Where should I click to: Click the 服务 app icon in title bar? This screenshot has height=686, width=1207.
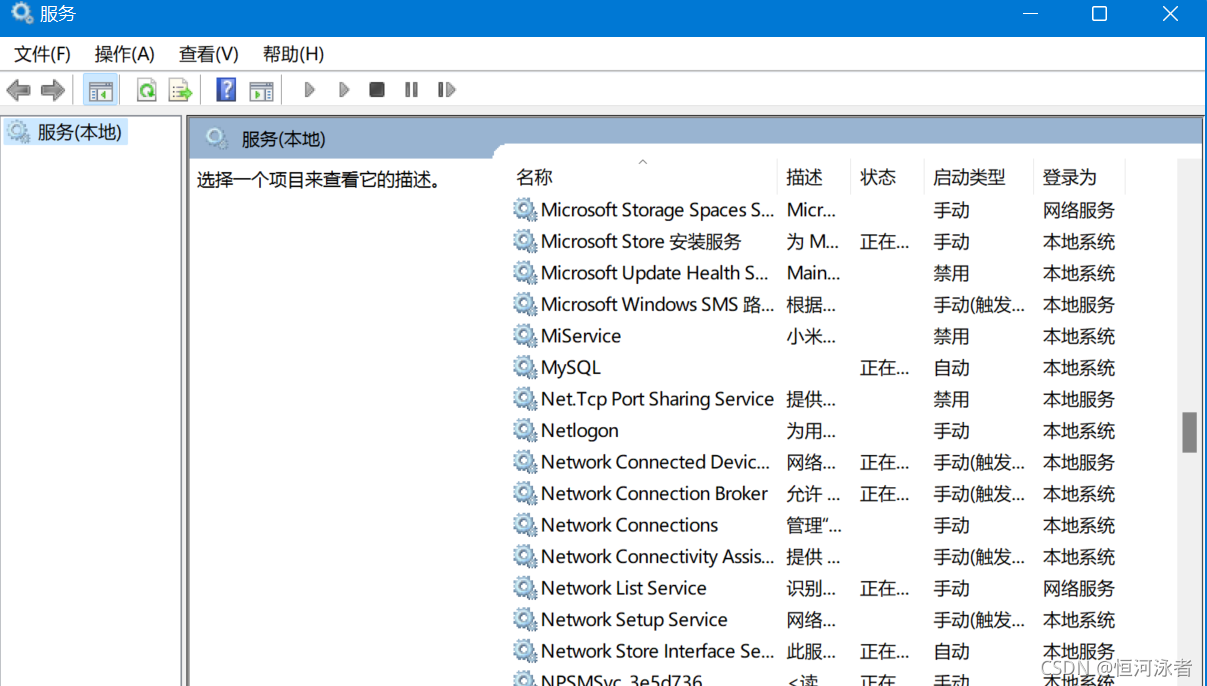21,13
